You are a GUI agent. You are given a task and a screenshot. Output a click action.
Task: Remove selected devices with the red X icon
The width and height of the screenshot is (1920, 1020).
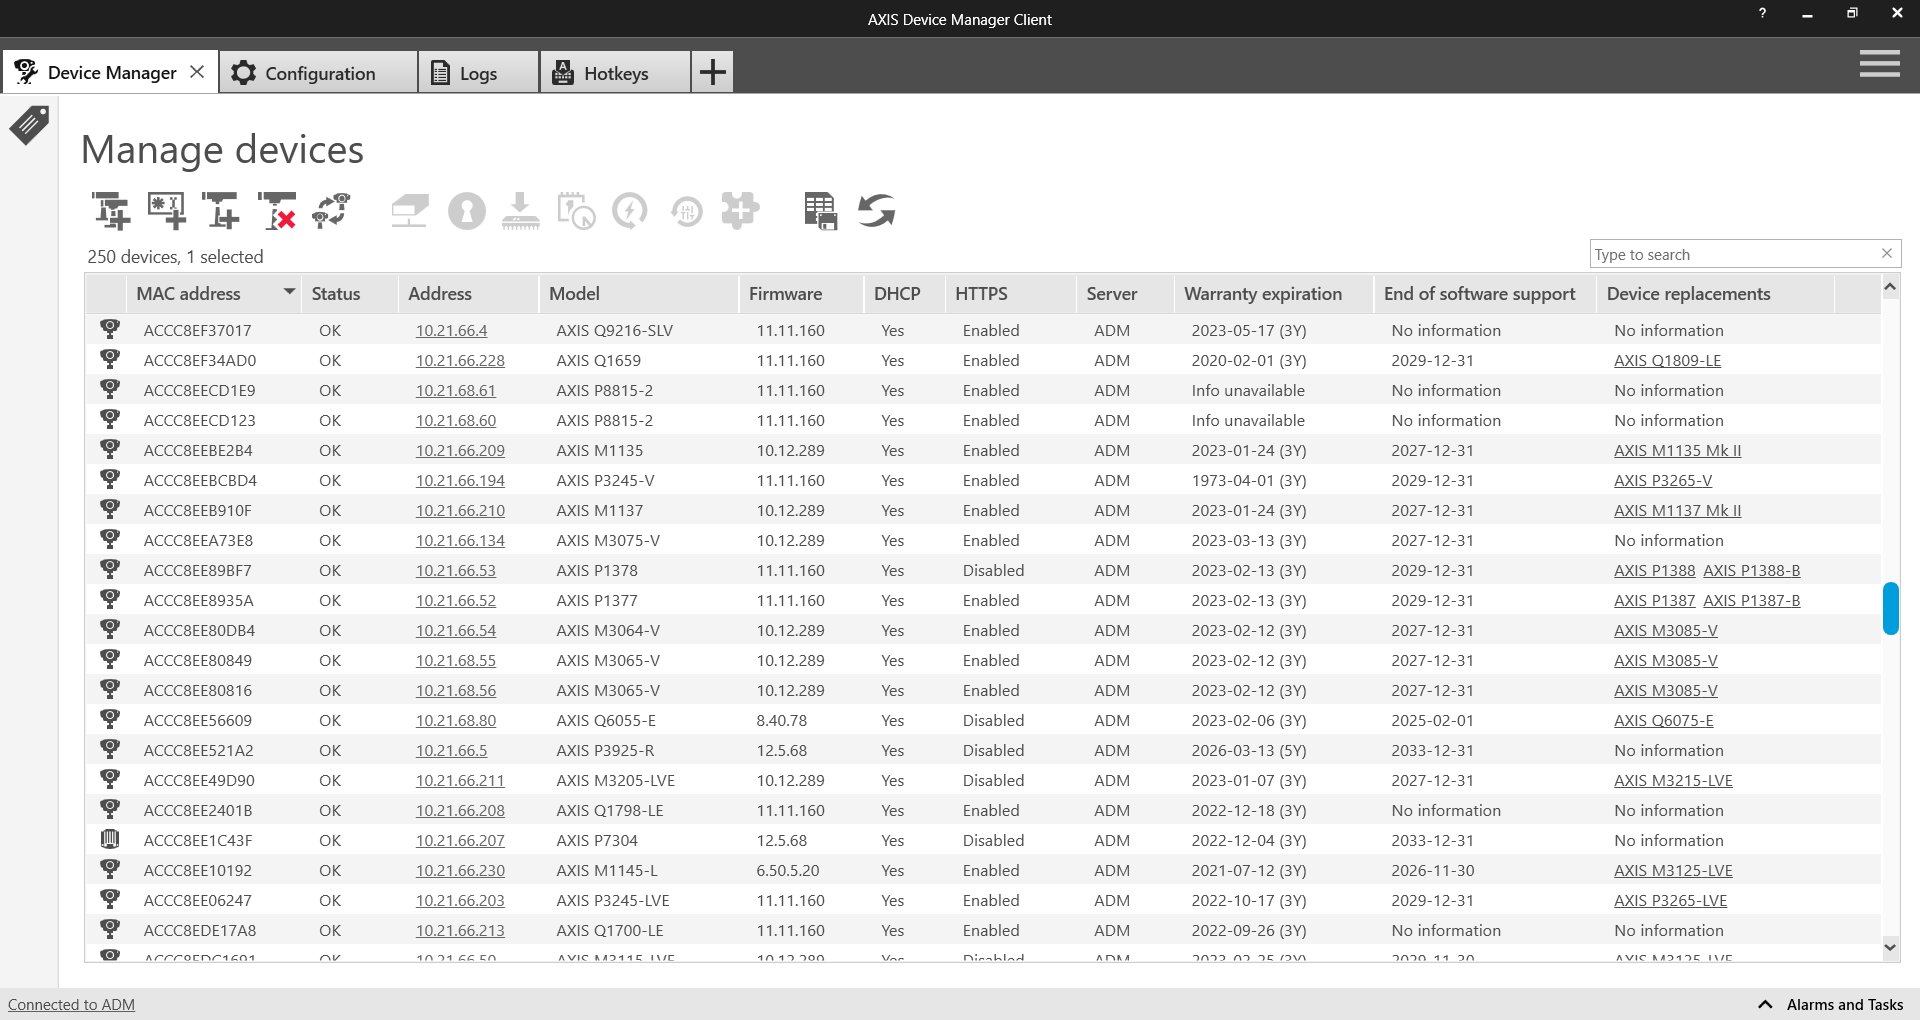[276, 211]
